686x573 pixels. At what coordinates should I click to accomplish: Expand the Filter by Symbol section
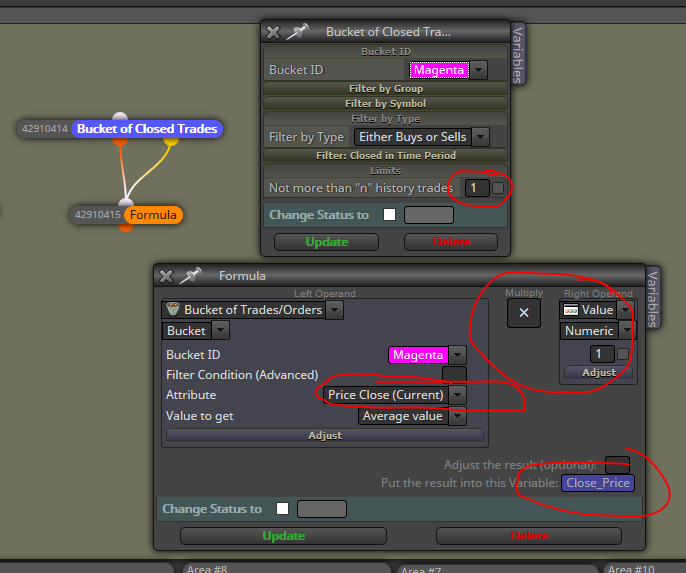tap(385, 104)
